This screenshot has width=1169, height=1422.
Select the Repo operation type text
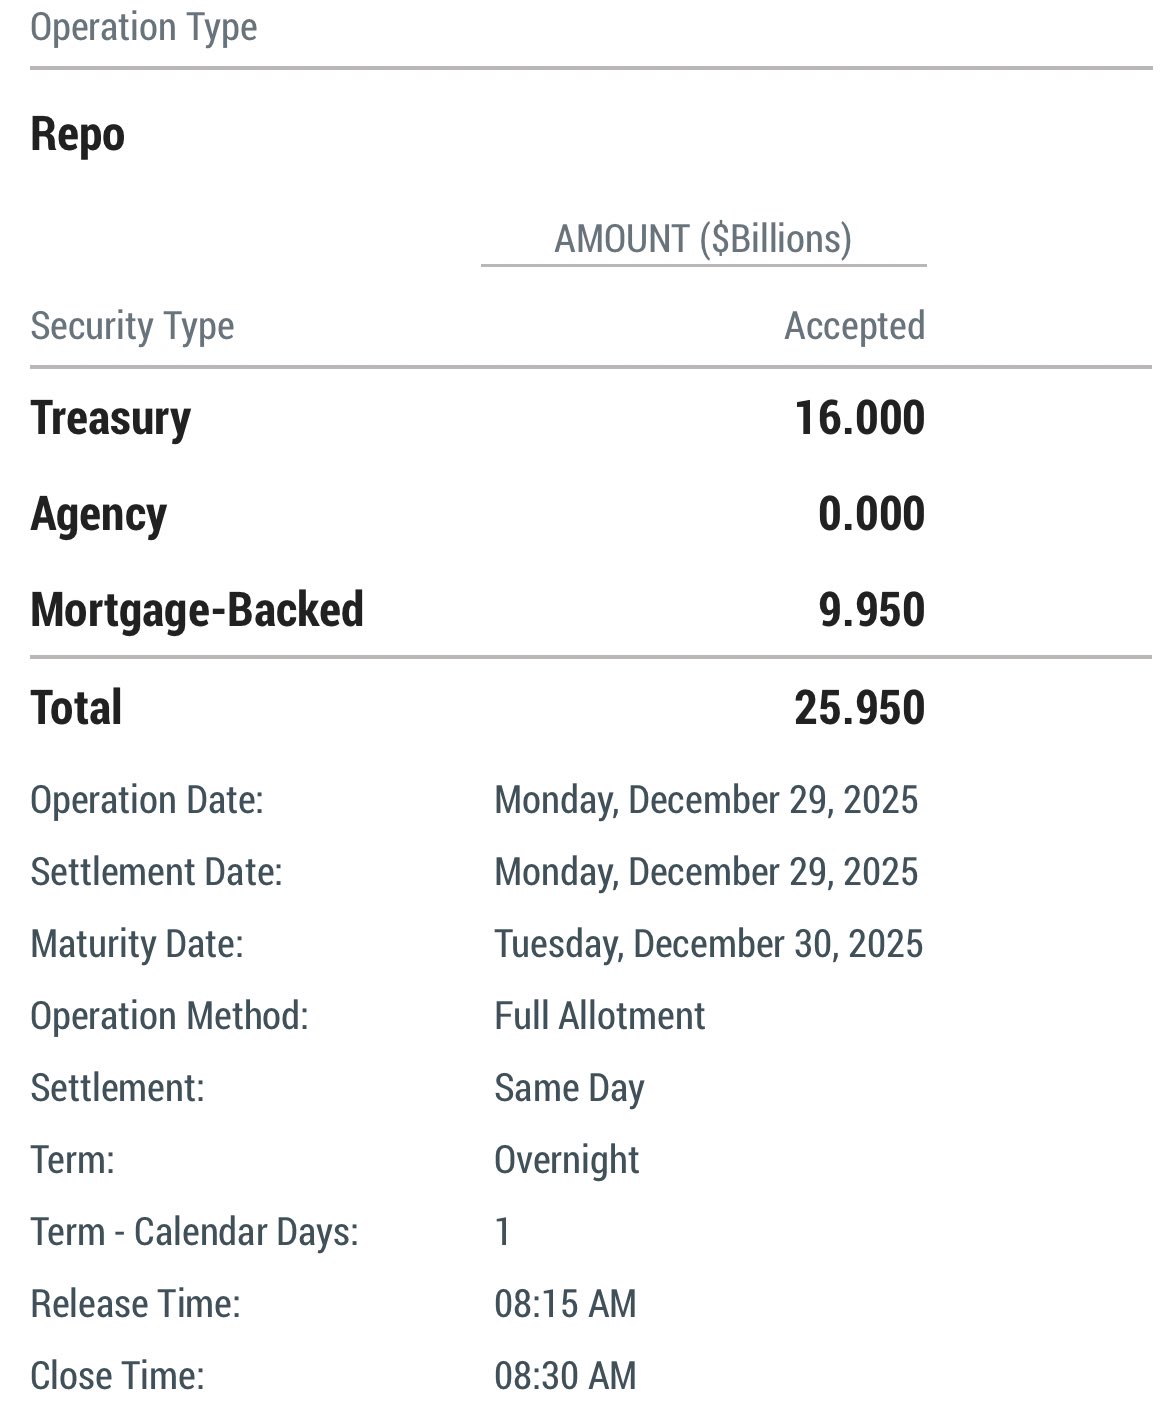(x=77, y=134)
